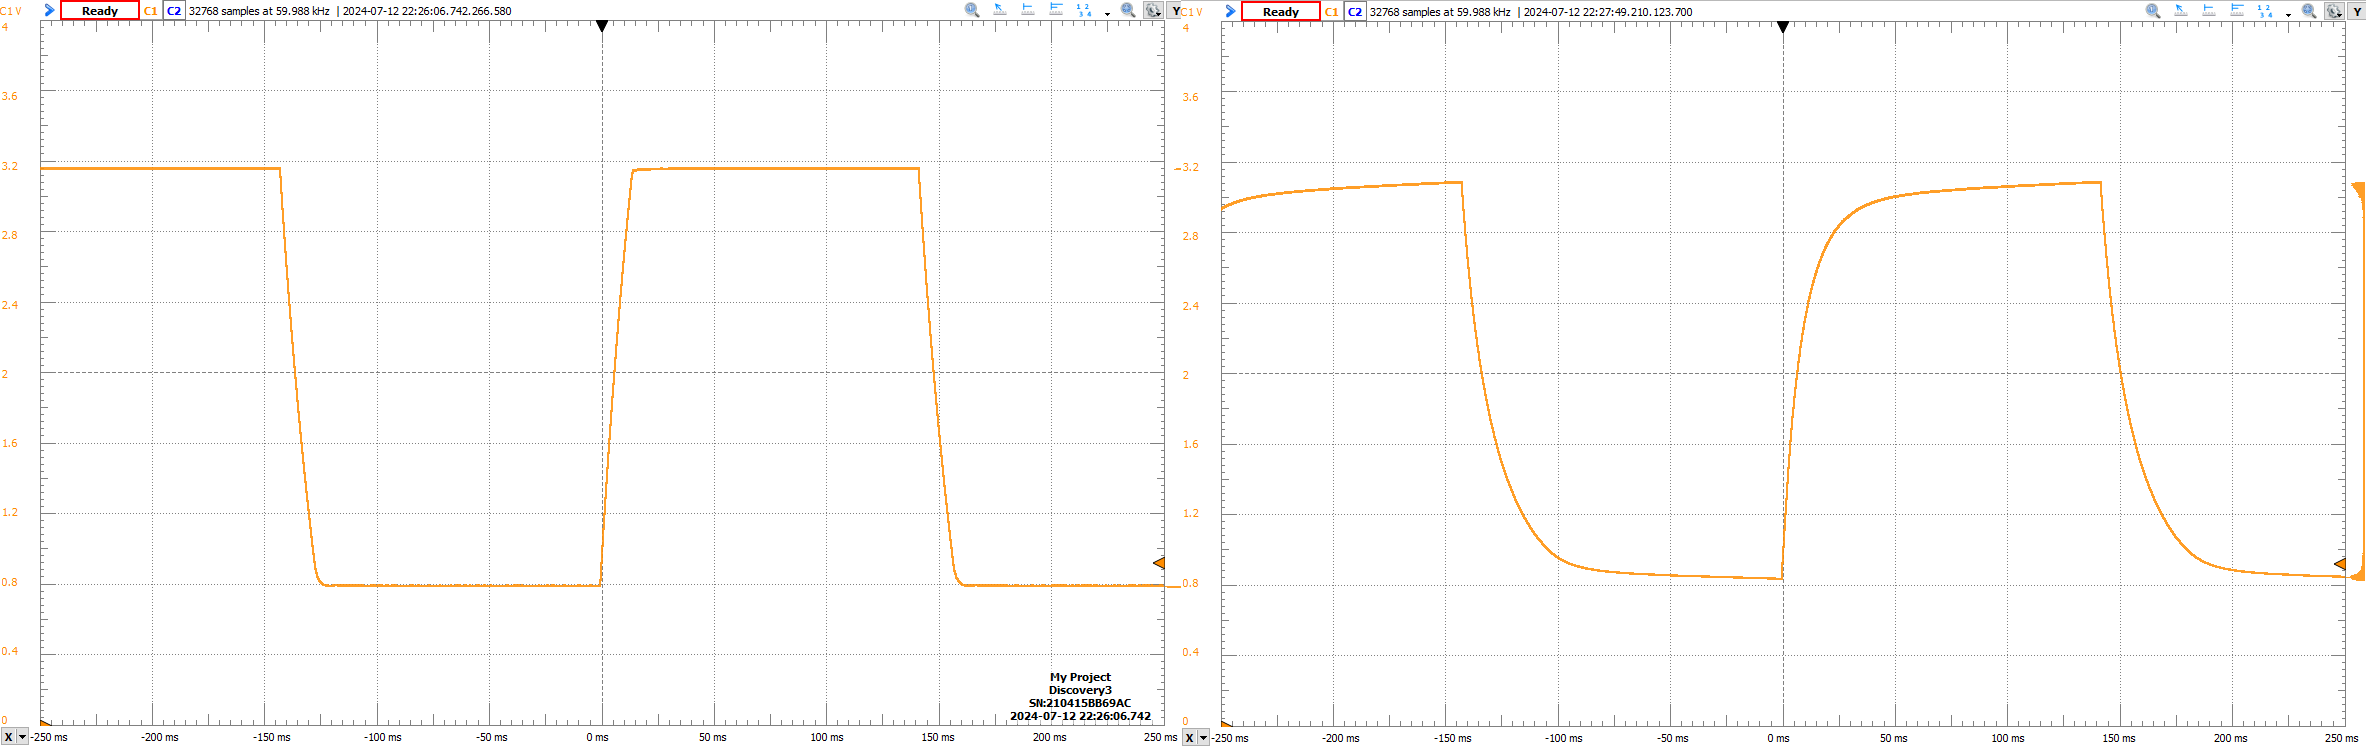2366x747 pixels.
Task: Click the Y axis button of the right plot
Action: [x=2357, y=12]
